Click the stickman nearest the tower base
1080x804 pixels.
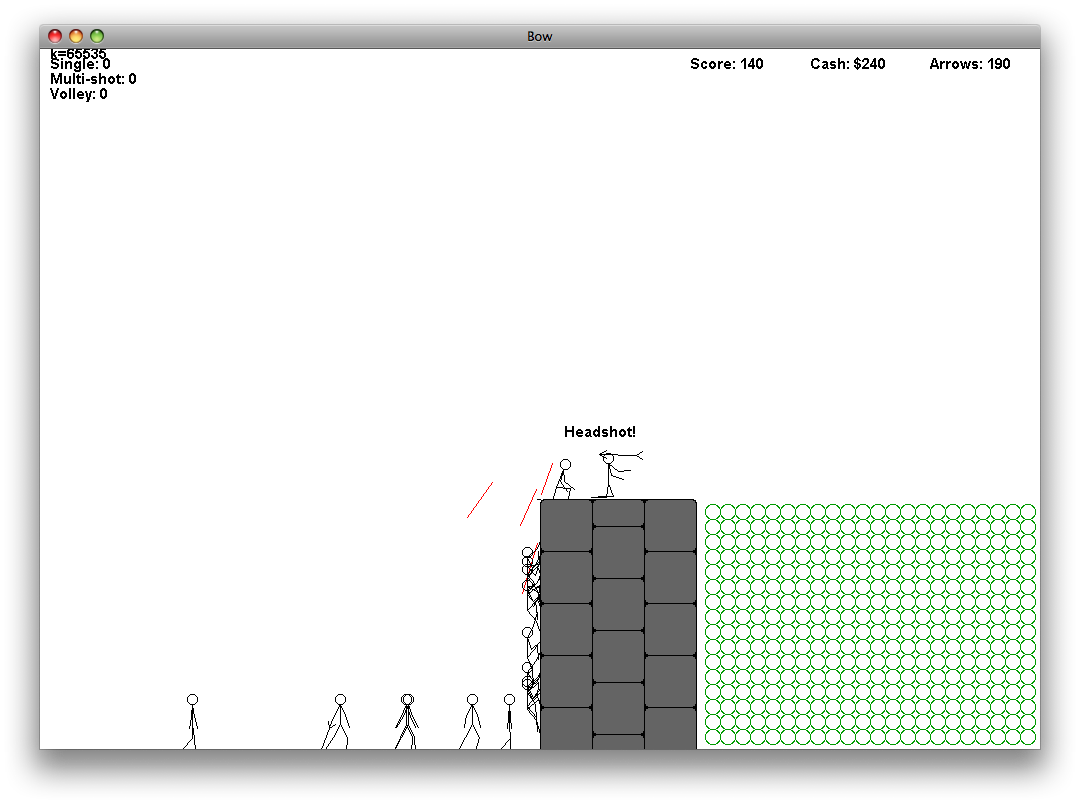coord(508,721)
